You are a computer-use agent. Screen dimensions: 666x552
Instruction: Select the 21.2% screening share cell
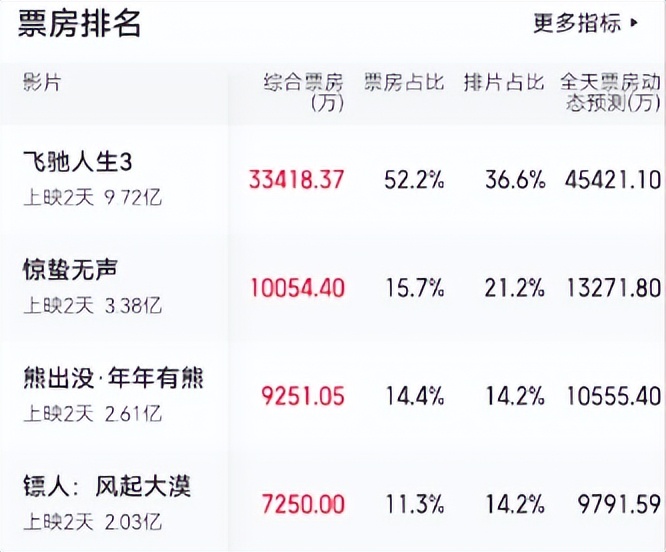[517, 289]
